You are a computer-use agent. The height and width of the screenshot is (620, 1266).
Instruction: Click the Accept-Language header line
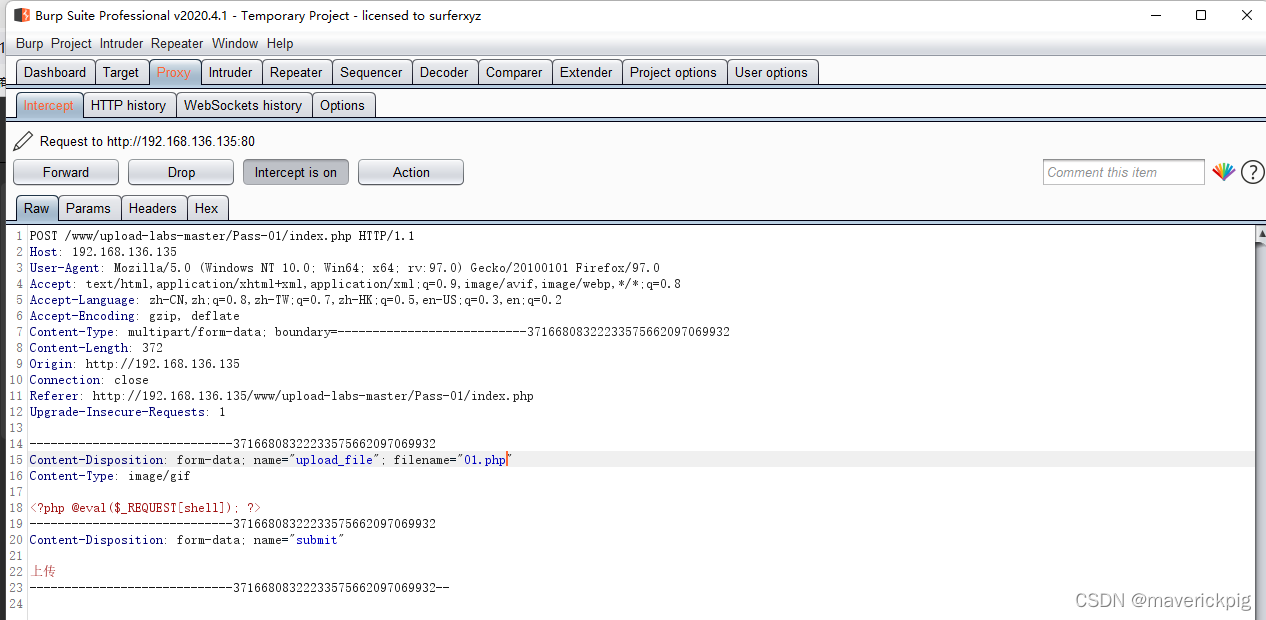click(x=296, y=300)
